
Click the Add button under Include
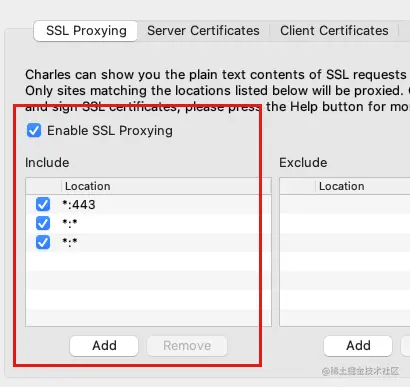tap(104, 346)
